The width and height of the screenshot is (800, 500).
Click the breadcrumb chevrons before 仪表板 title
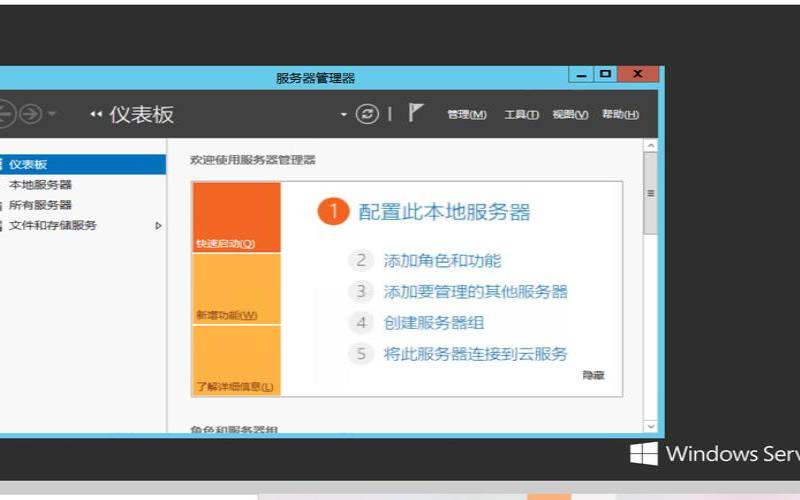(x=96, y=114)
